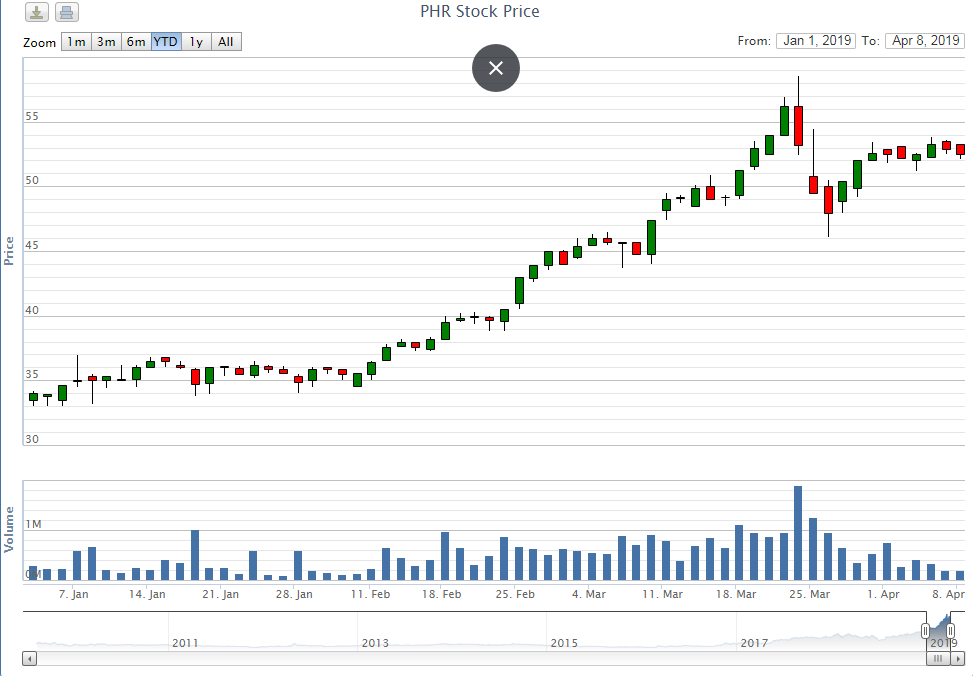
Task: Click the 2015 label in the navigator
Action: tap(564, 643)
